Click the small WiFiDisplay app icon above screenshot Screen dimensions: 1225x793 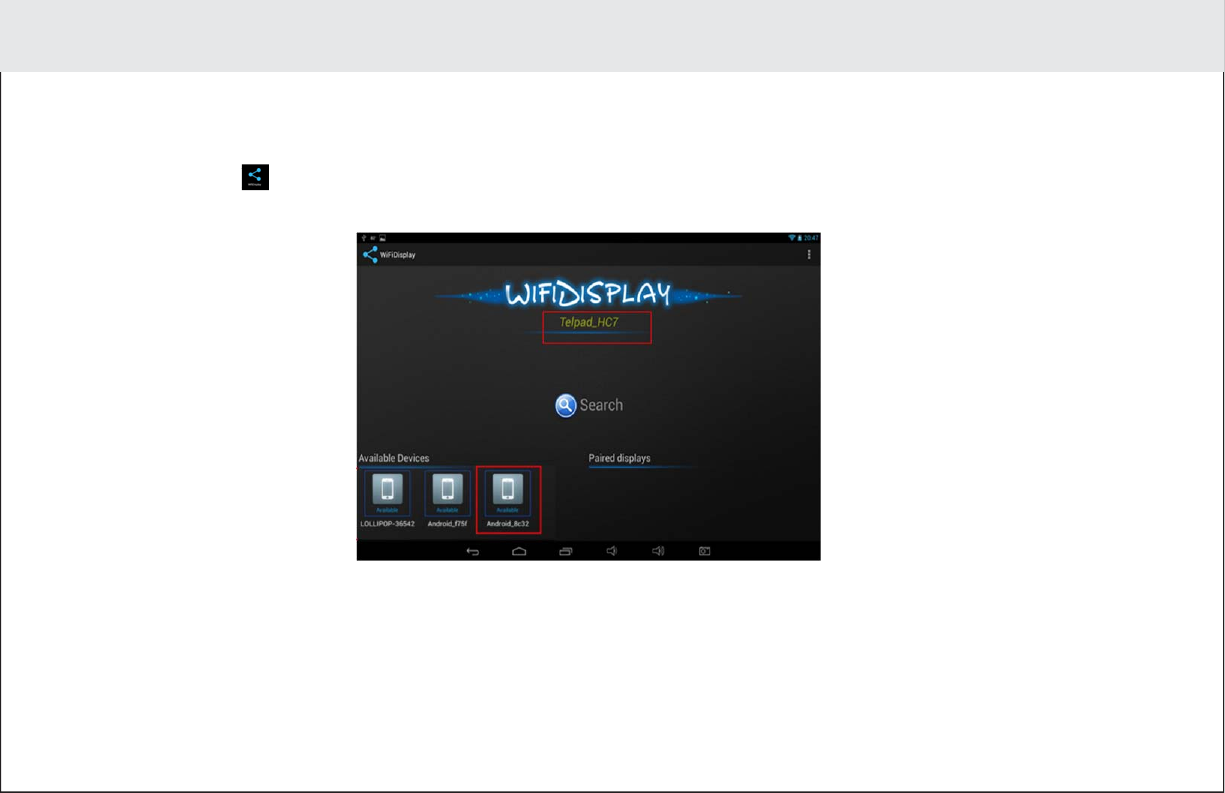point(255,178)
